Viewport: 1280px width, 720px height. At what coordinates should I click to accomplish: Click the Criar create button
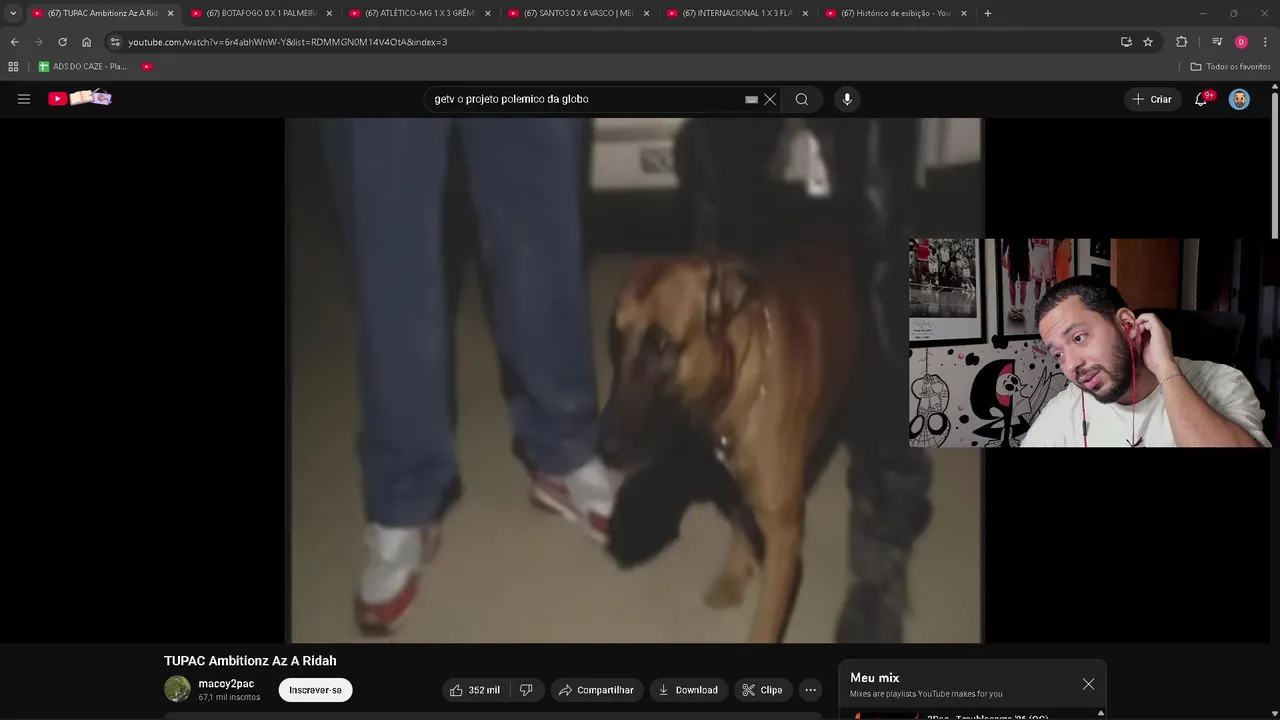(1152, 99)
